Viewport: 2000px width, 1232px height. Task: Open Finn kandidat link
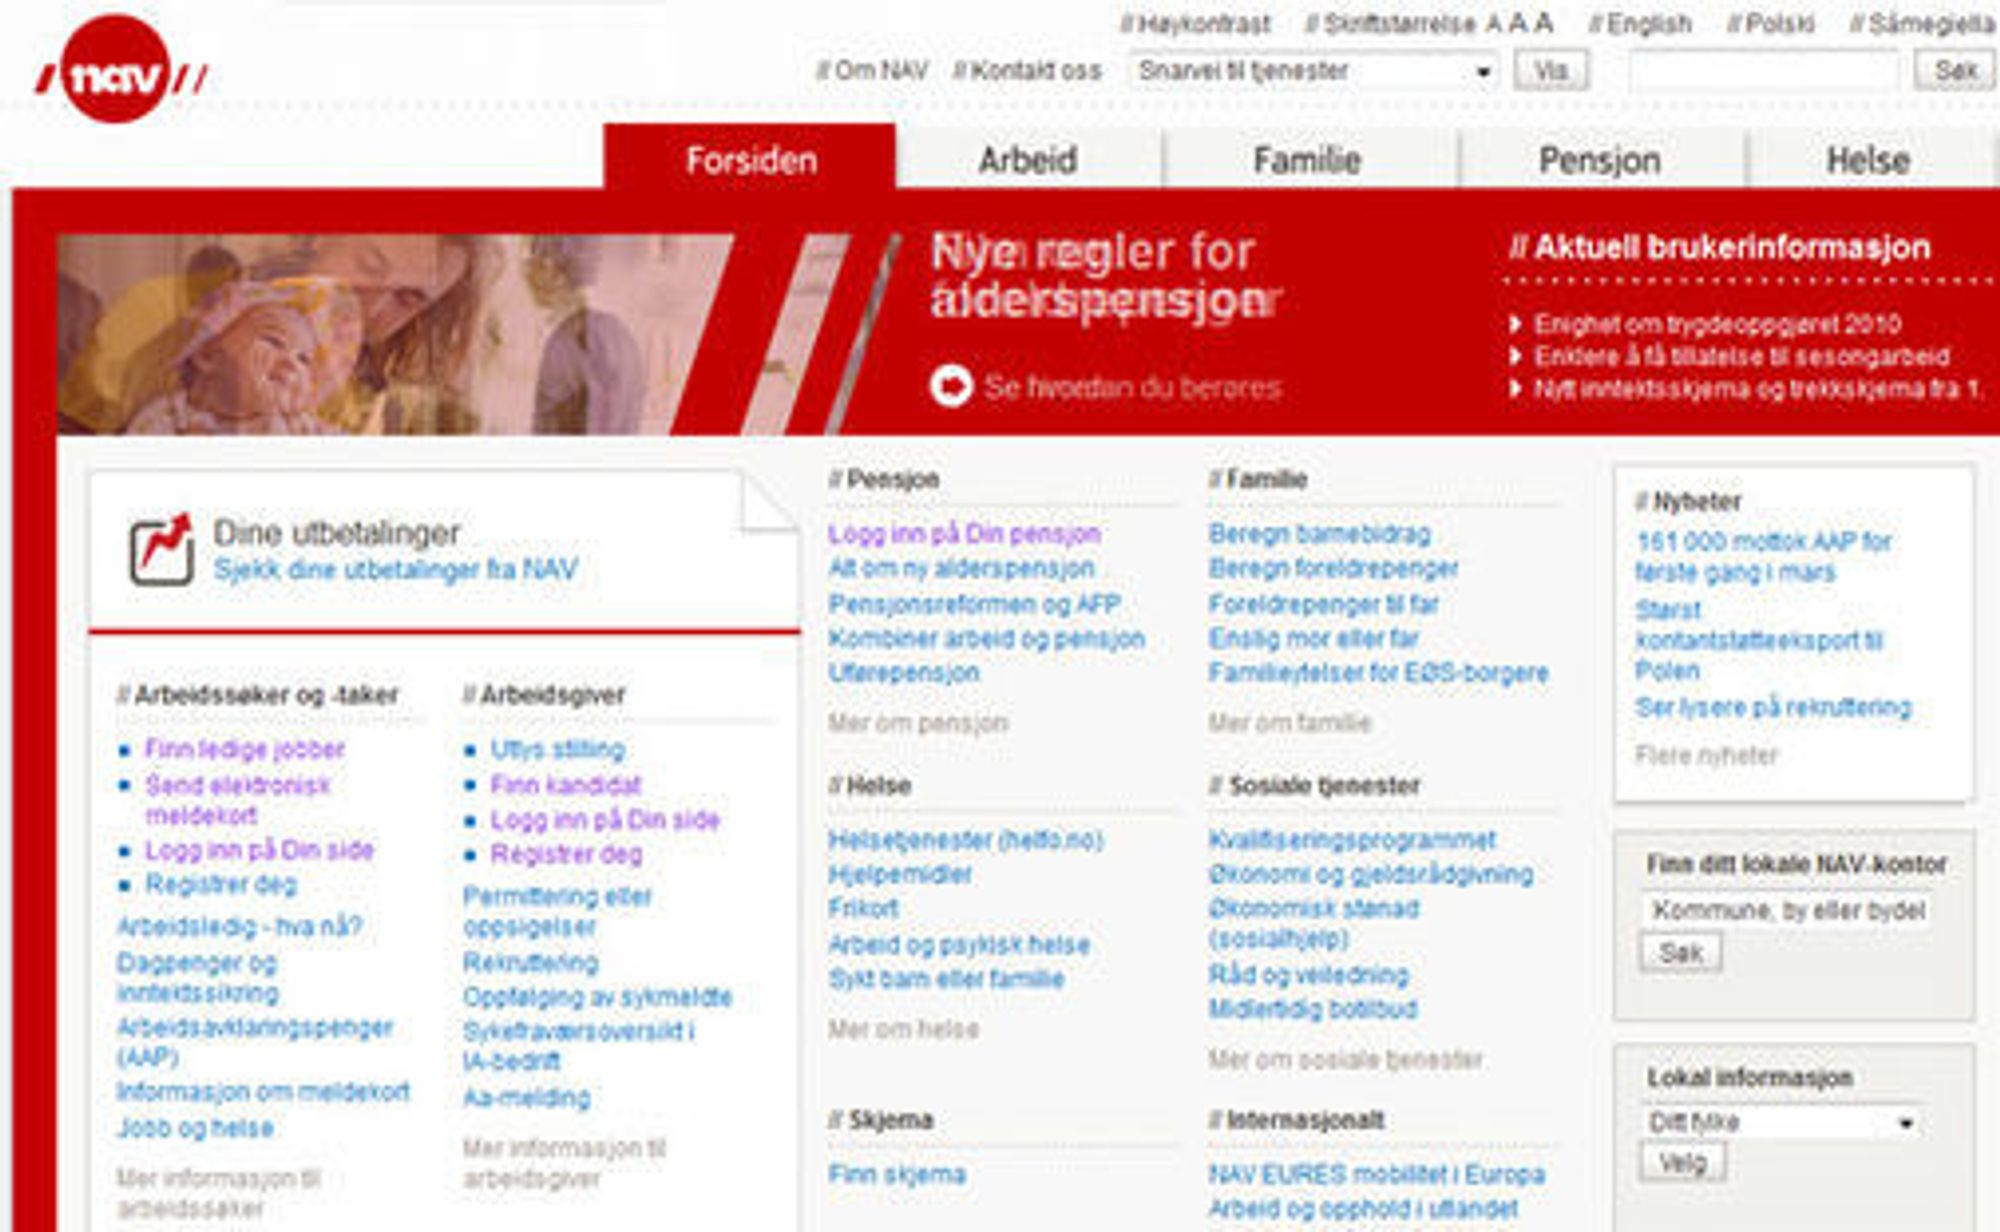[565, 785]
